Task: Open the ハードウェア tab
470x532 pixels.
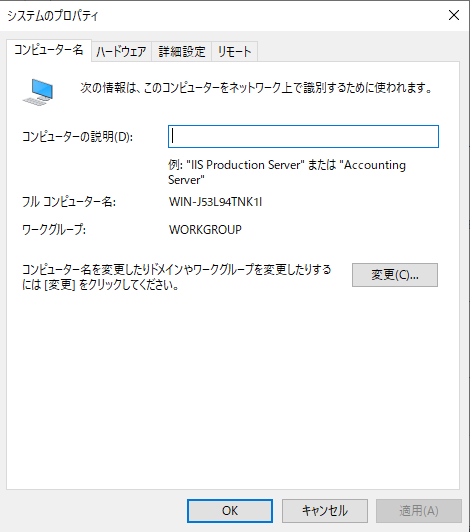Action: [x=121, y=52]
